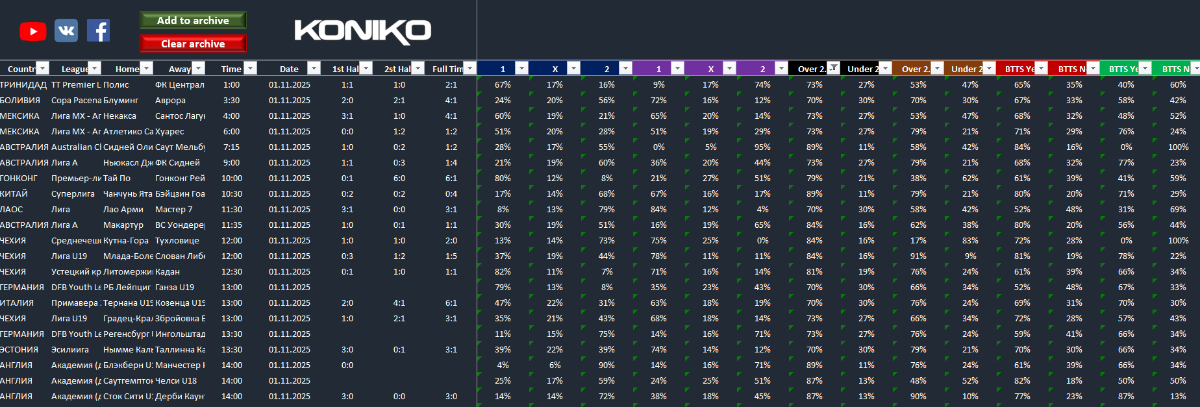Open the Full Time column filter dropdown
The width and height of the screenshot is (1200, 407).
(x=469, y=69)
